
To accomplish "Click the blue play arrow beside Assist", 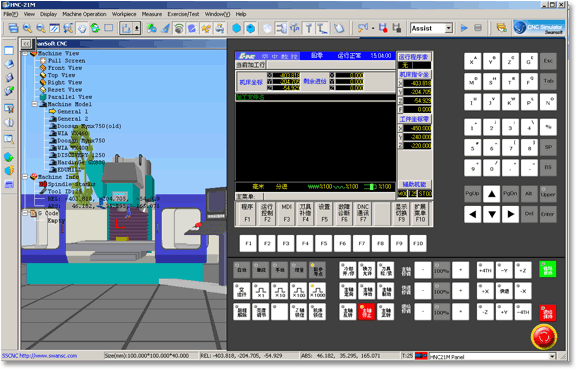I will (464, 28).
